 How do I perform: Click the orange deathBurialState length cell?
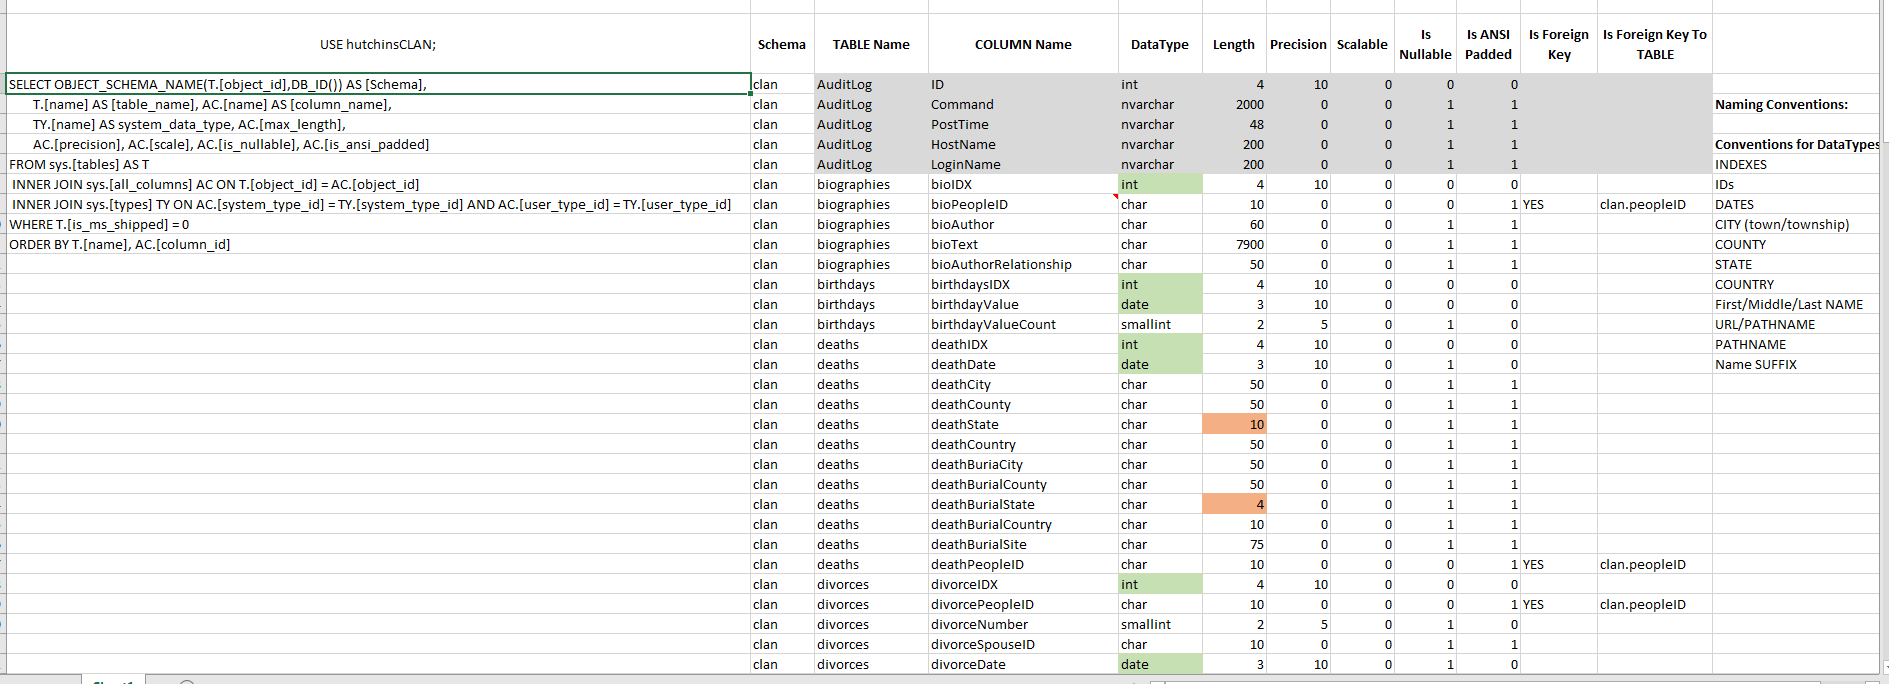(1234, 505)
